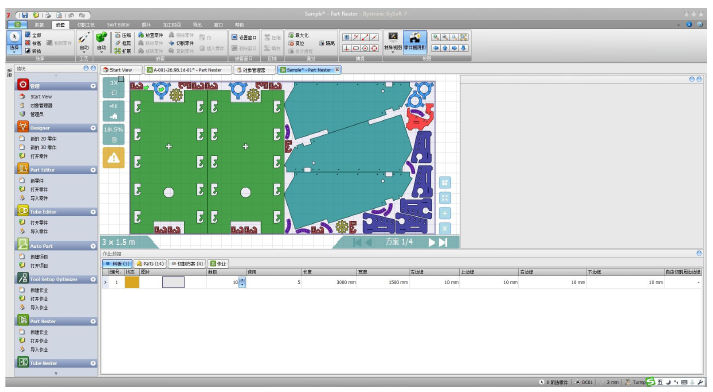
Task: Collapse the Part Editor sidebar section
Action: pos(93,170)
